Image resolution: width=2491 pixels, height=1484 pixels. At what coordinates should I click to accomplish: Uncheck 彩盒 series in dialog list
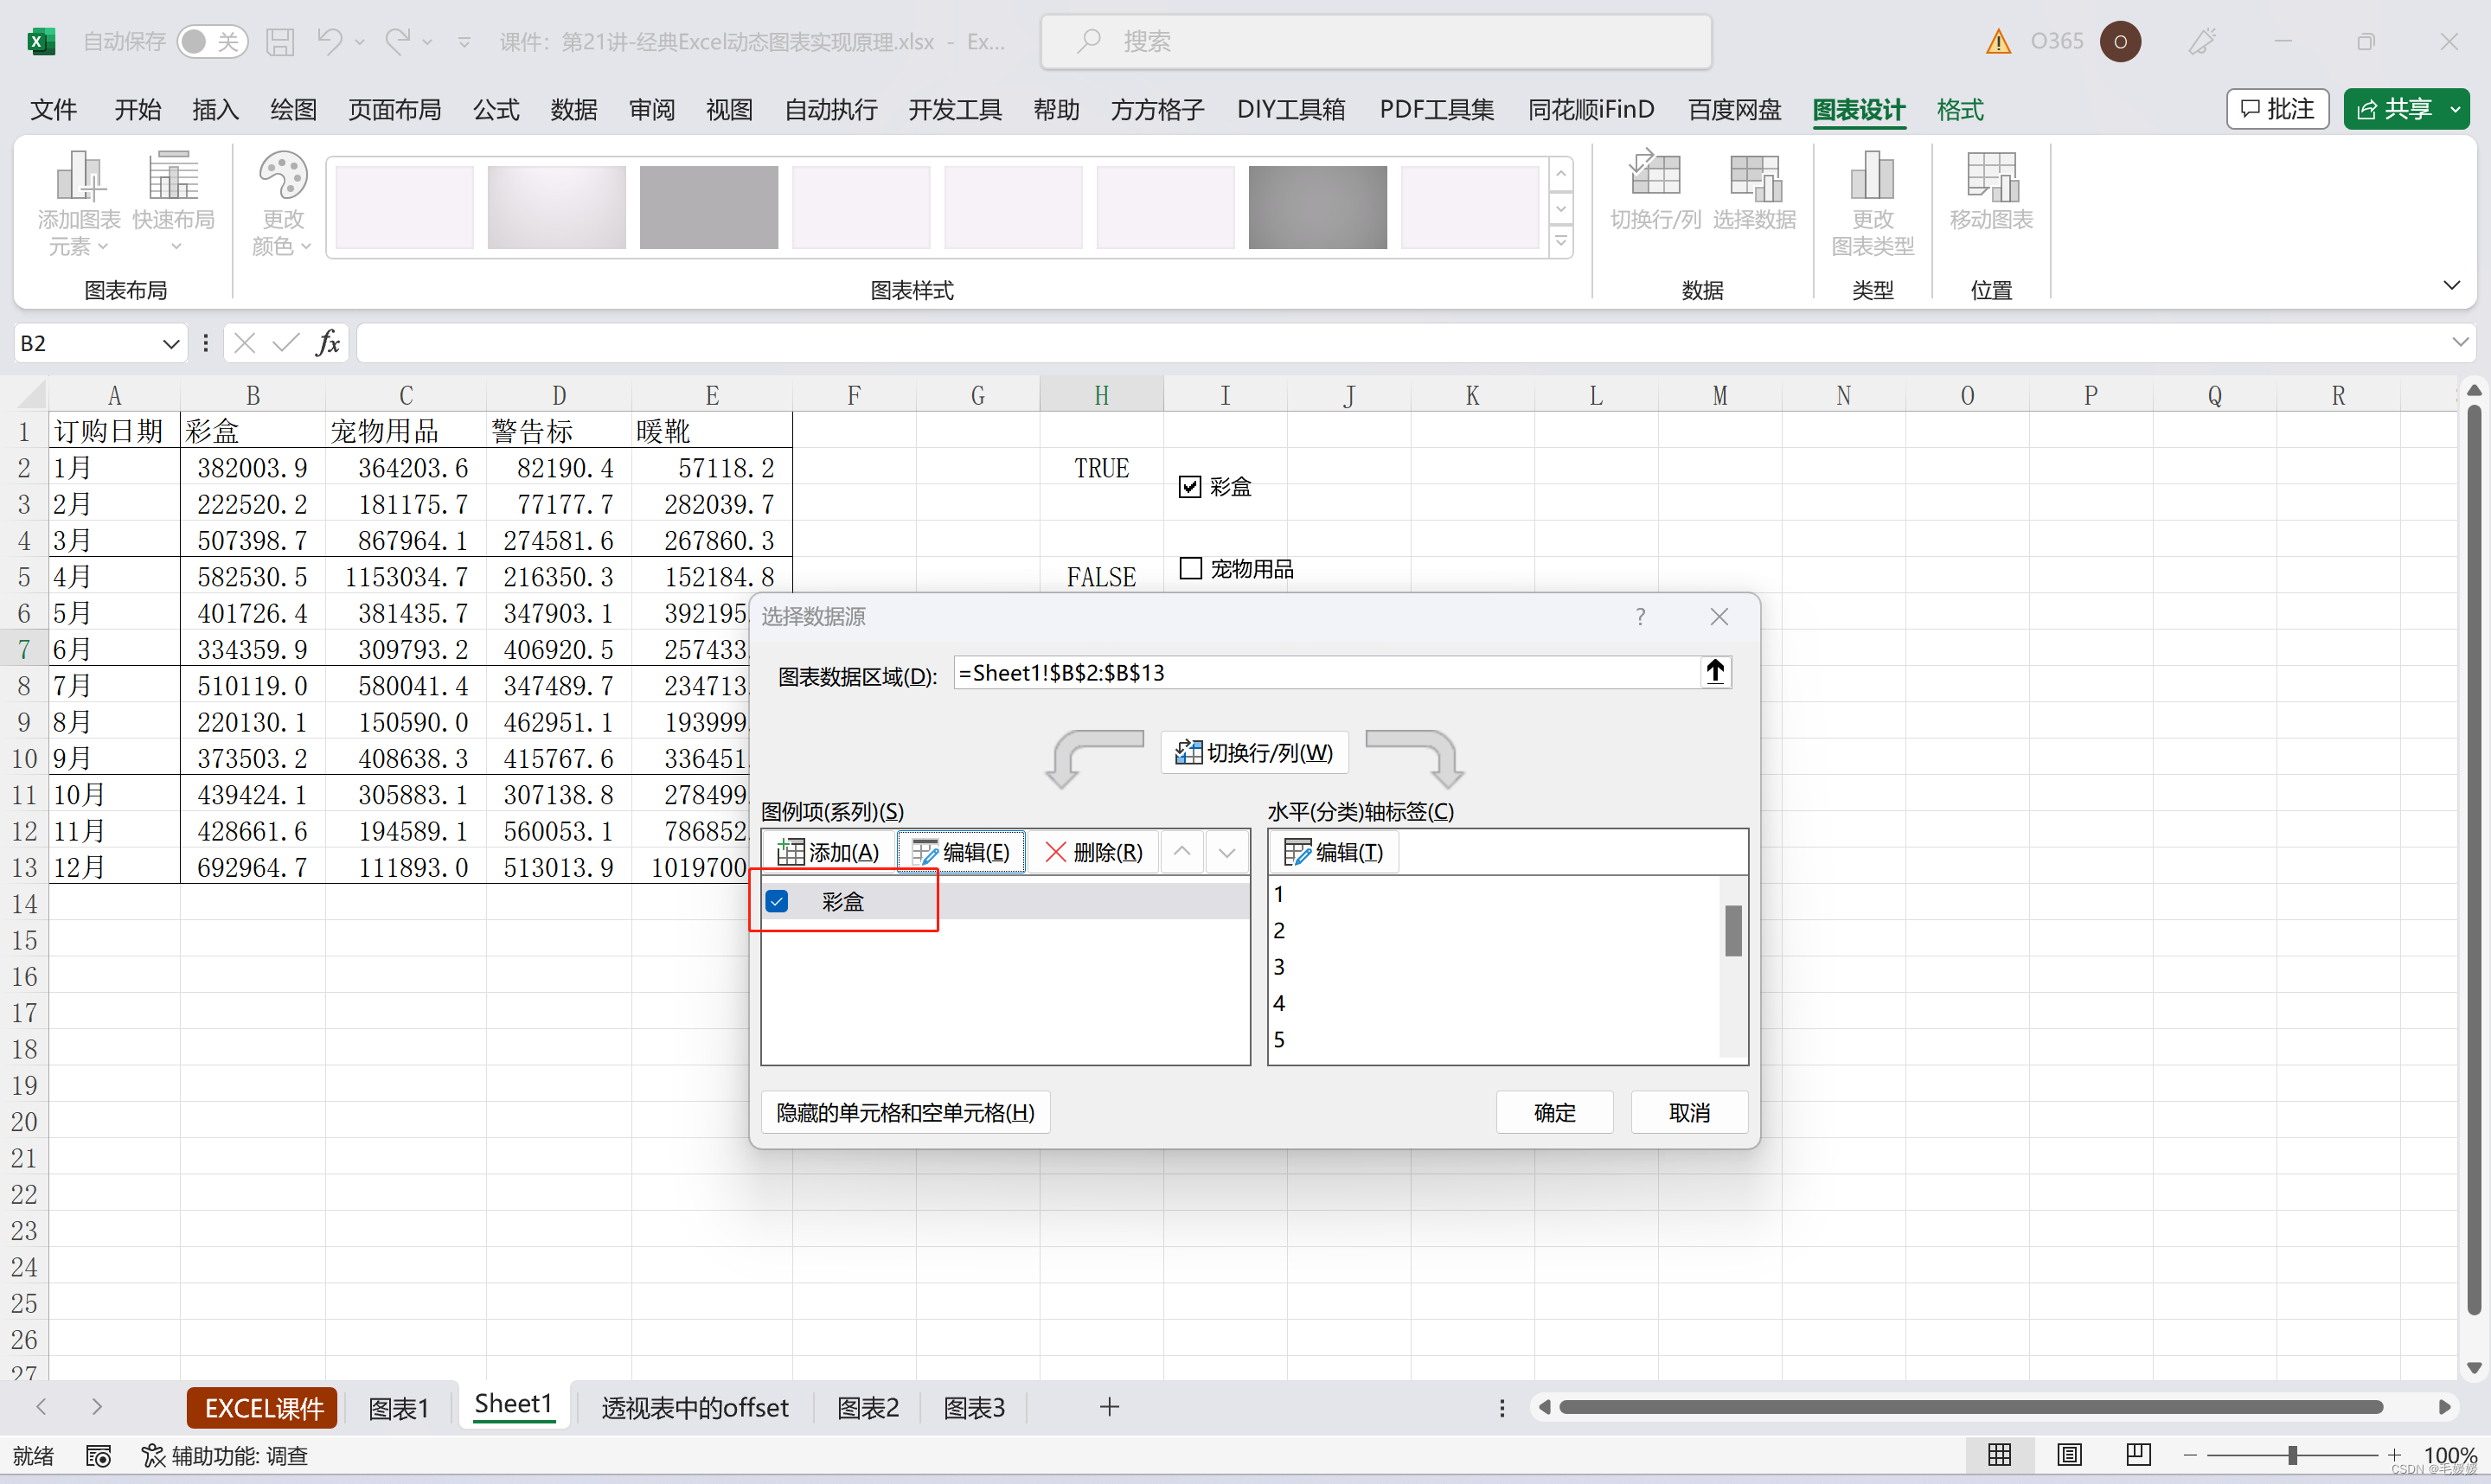click(x=777, y=901)
